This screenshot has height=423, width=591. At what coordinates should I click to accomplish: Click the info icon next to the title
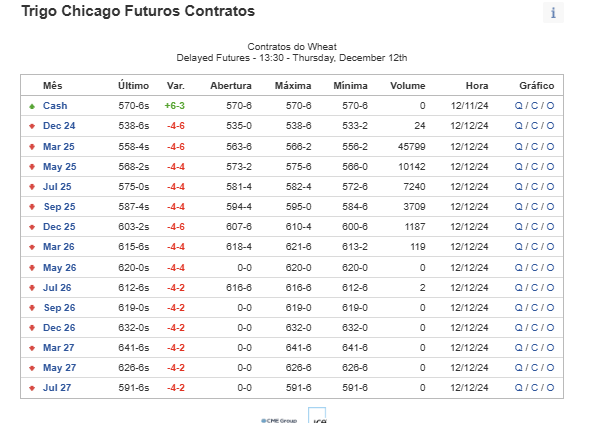553,12
